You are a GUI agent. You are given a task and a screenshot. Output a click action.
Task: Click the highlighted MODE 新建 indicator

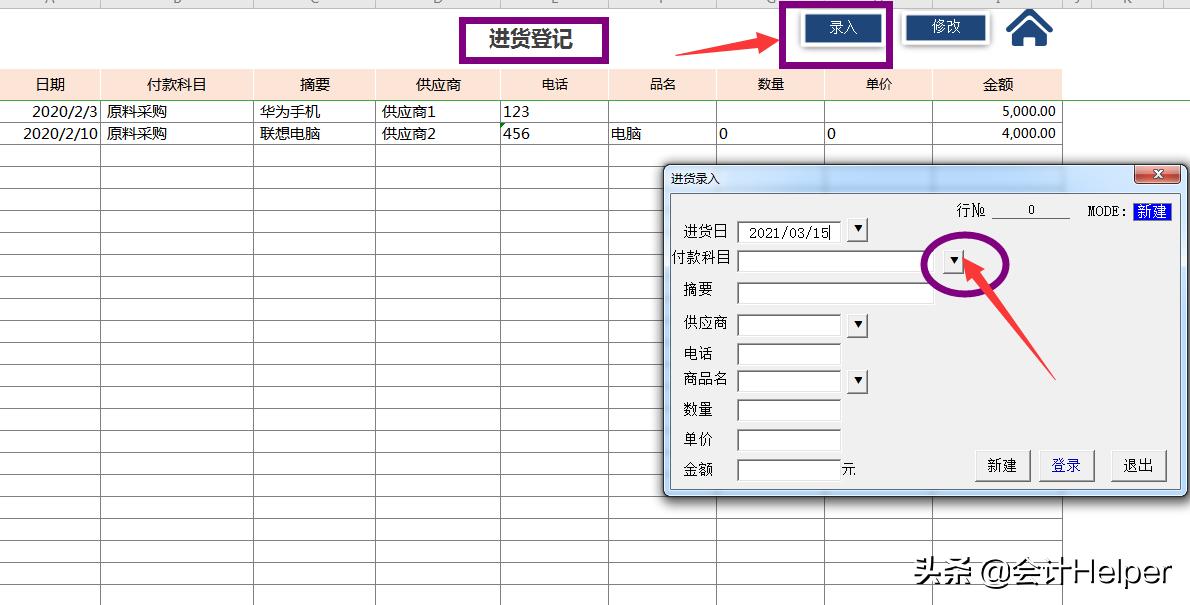tap(1152, 211)
